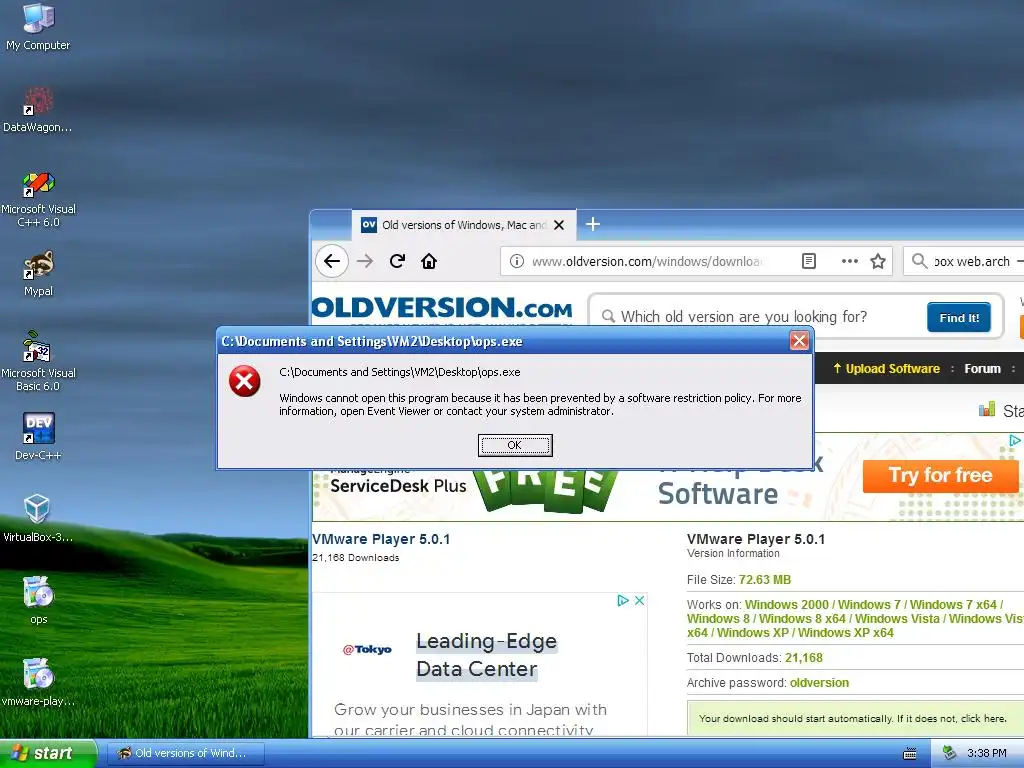
Task: Click the browser search magnifier icon
Action: coord(920,261)
